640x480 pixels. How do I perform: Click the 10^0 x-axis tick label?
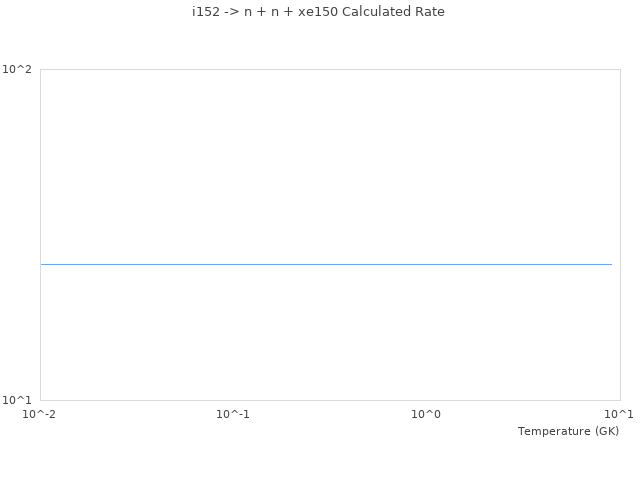point(426,414)
